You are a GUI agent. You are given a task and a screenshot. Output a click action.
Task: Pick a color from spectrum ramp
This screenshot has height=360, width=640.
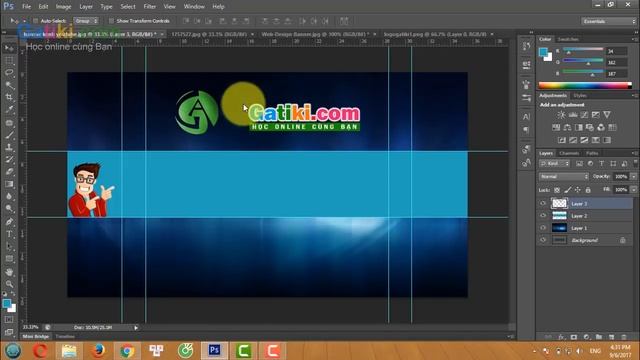coord(585,85)
